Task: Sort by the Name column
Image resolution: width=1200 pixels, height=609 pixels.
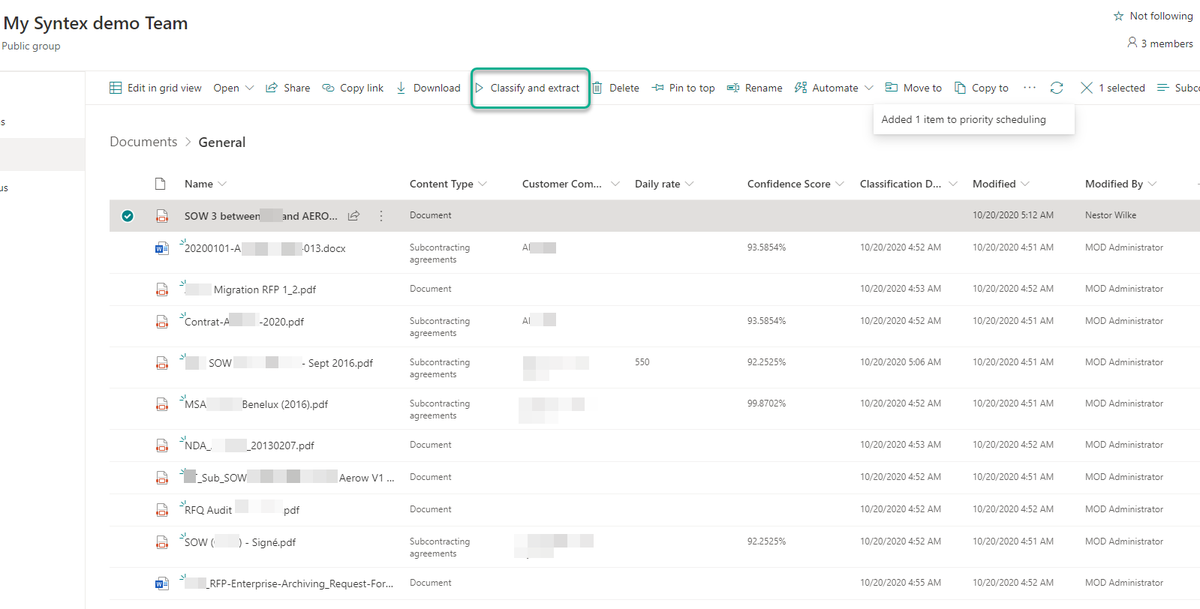Action: (205, 184)
